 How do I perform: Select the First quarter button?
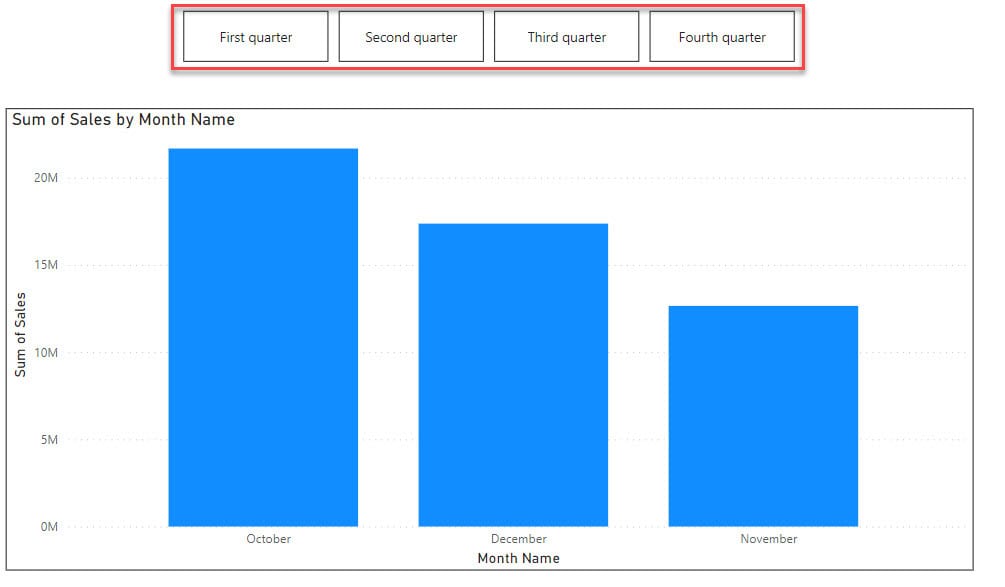pos(255,37)
